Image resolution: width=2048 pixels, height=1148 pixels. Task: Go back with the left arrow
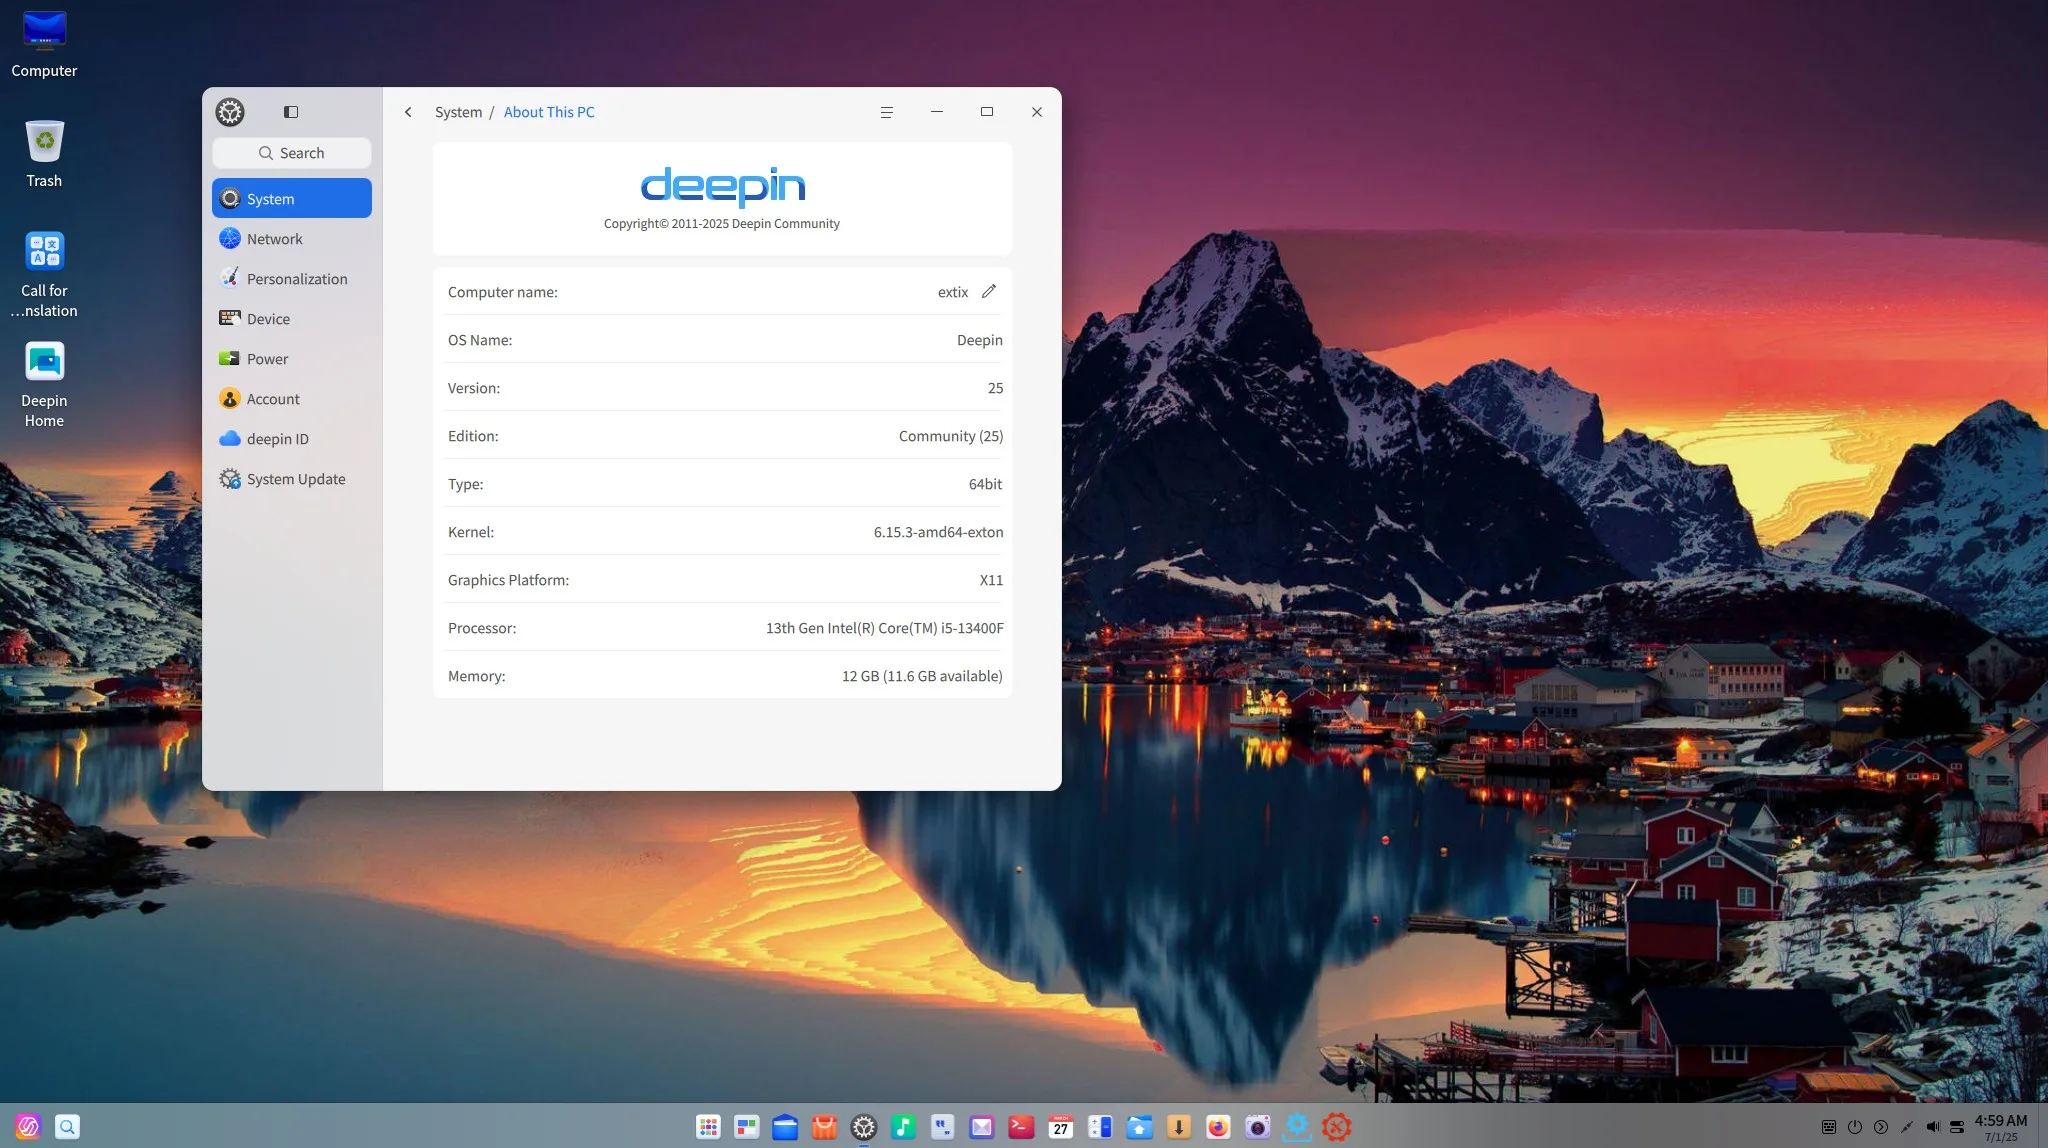(x=408, y=112)
